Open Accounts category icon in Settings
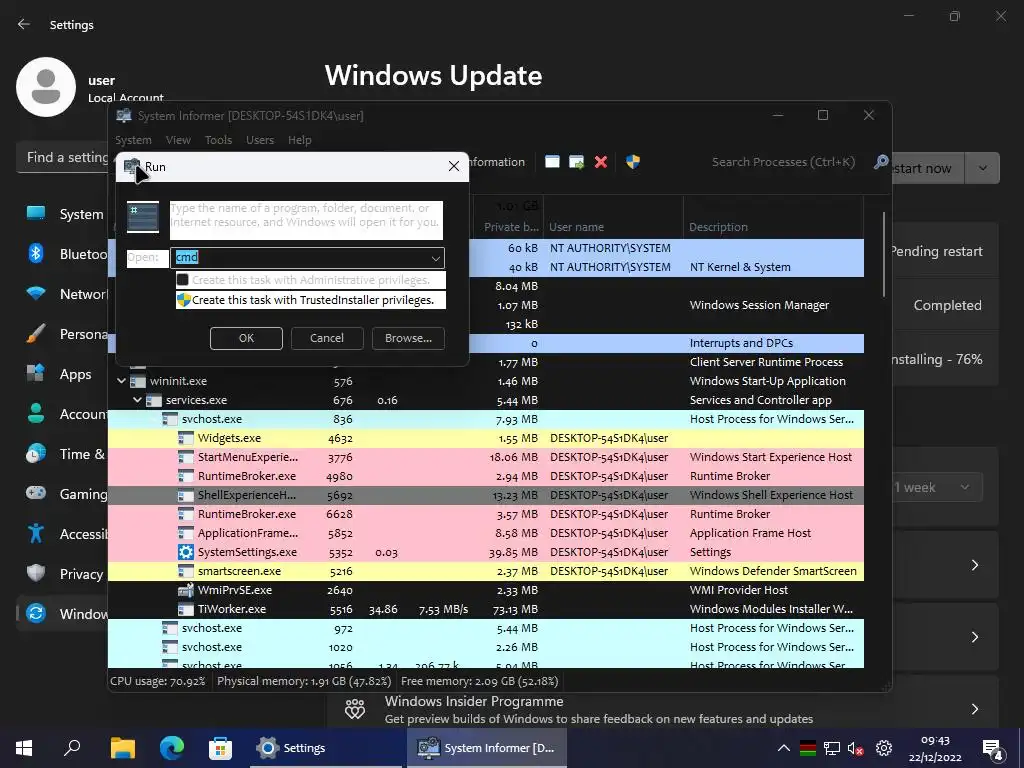 [x=36, y=413]
